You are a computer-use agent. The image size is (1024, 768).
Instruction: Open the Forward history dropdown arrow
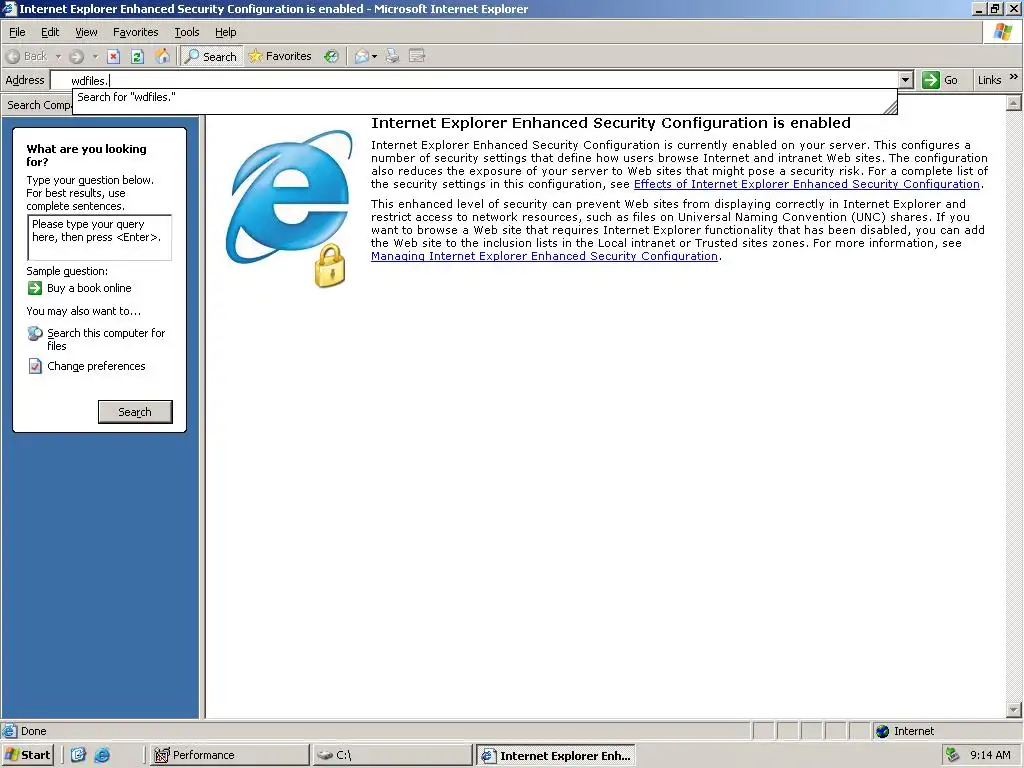pos(95,57)
